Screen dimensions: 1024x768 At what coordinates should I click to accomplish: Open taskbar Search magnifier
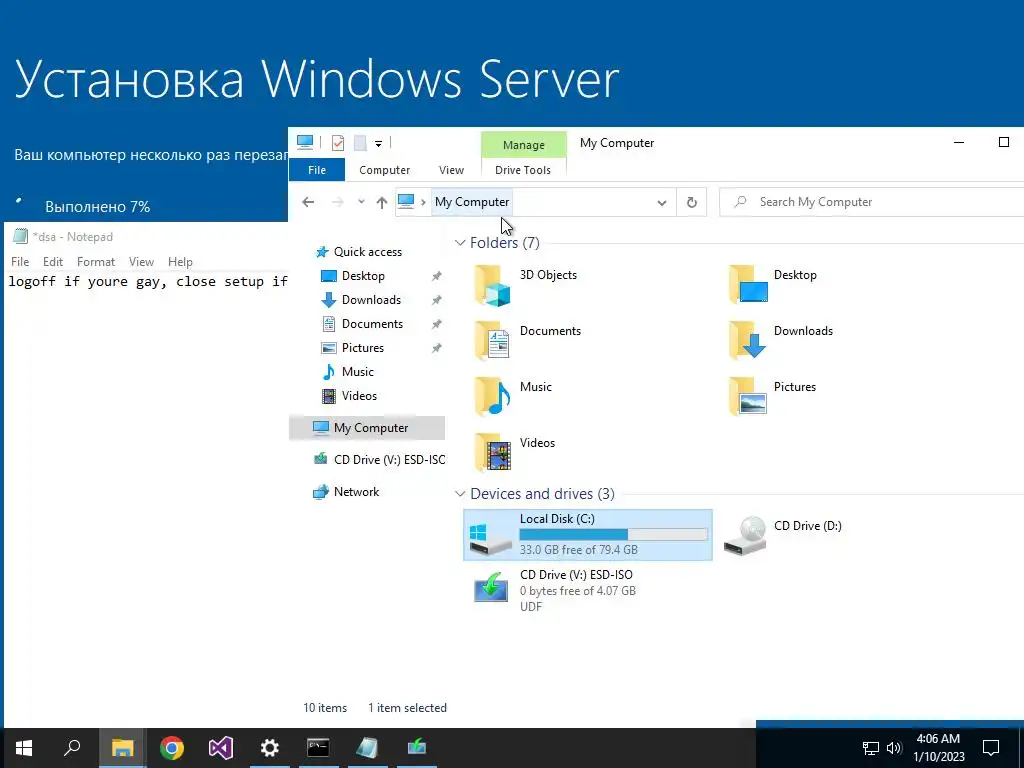(72, 748)
